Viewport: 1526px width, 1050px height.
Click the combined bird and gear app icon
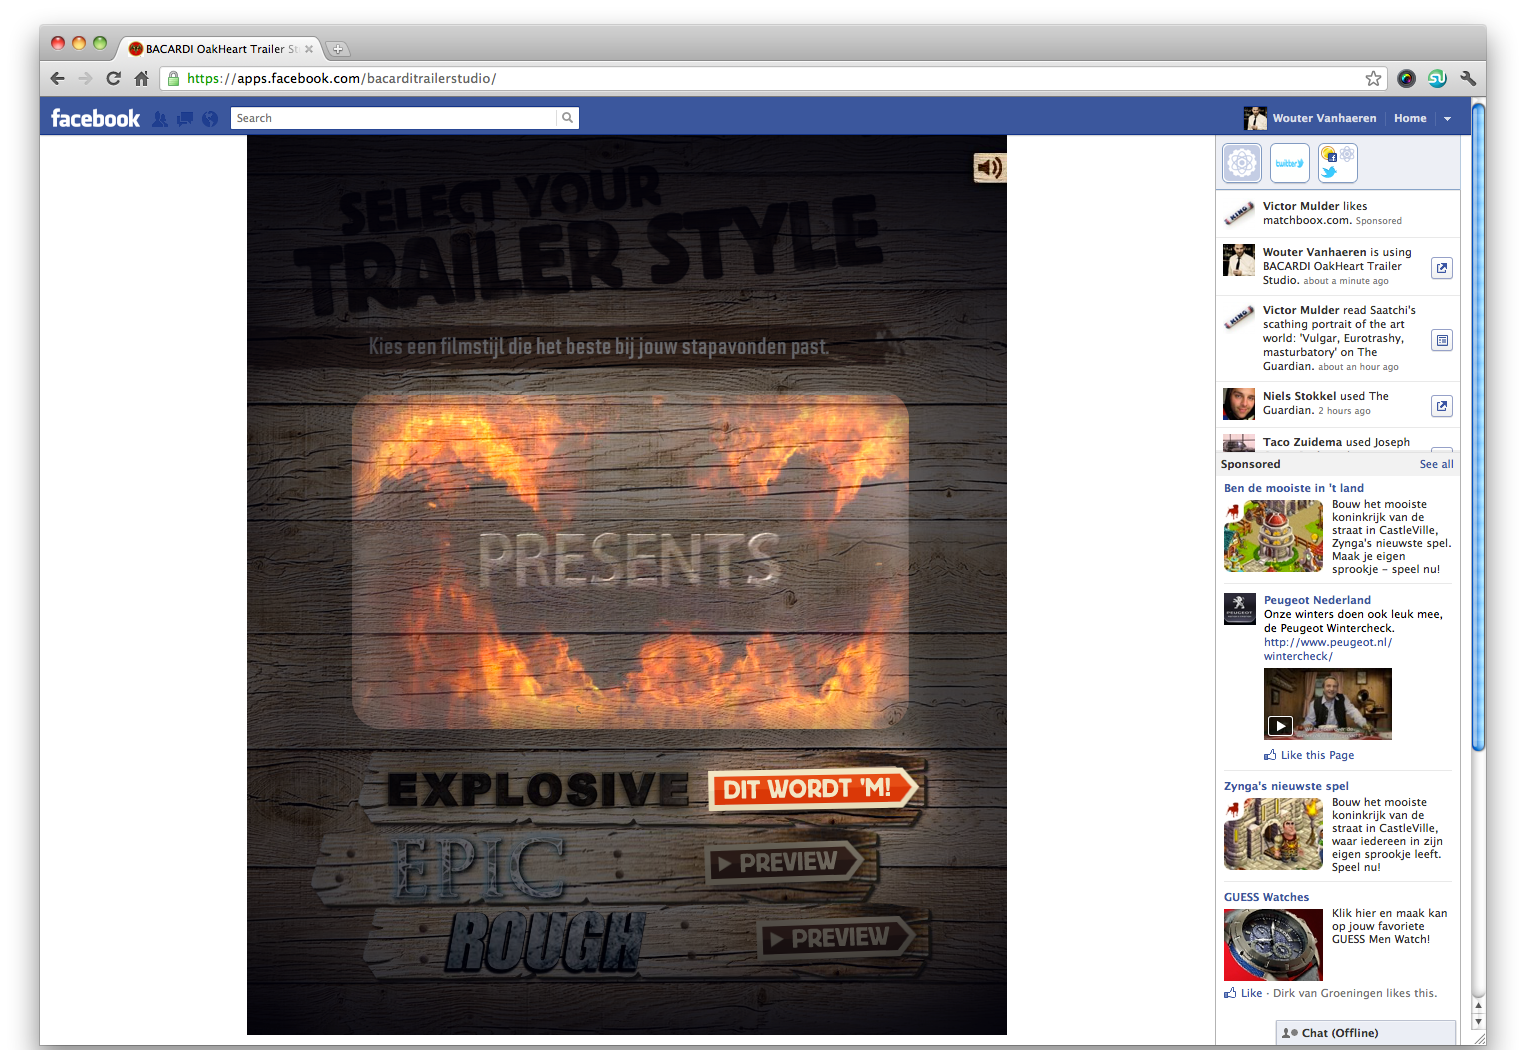tap(1338, 162)
